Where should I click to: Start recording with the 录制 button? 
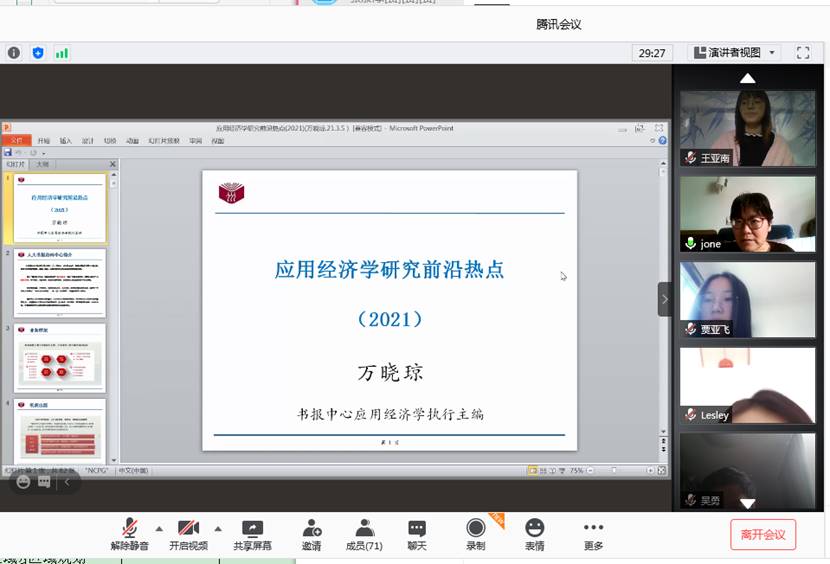(476, 535)
